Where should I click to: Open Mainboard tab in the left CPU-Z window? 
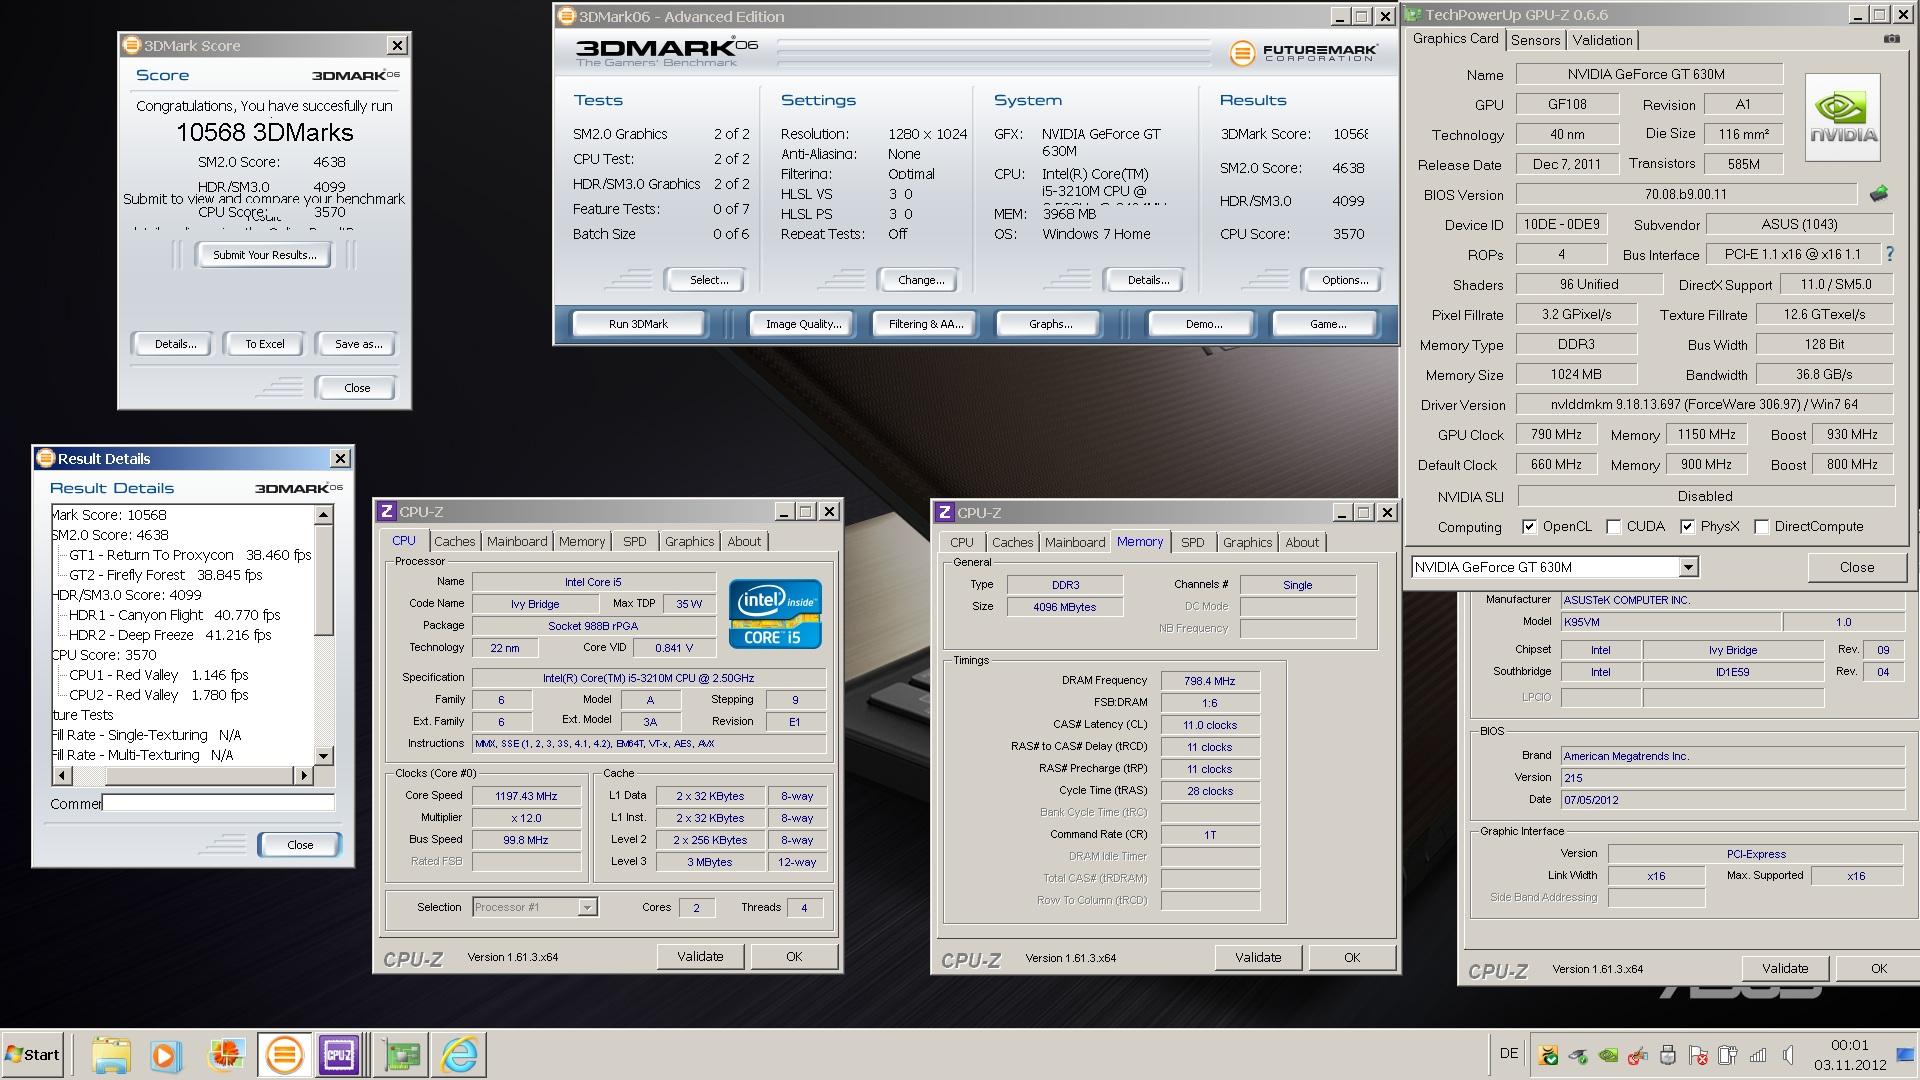coord(517,541)
